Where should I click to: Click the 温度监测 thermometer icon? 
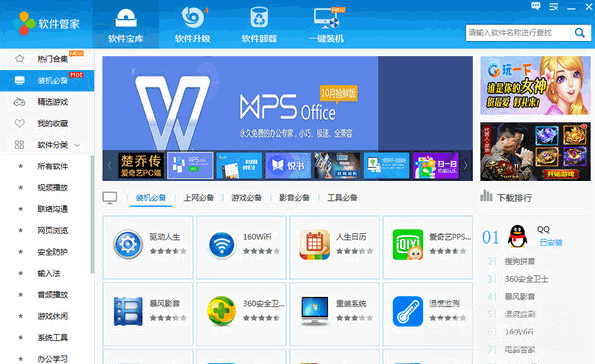(408, 311)
